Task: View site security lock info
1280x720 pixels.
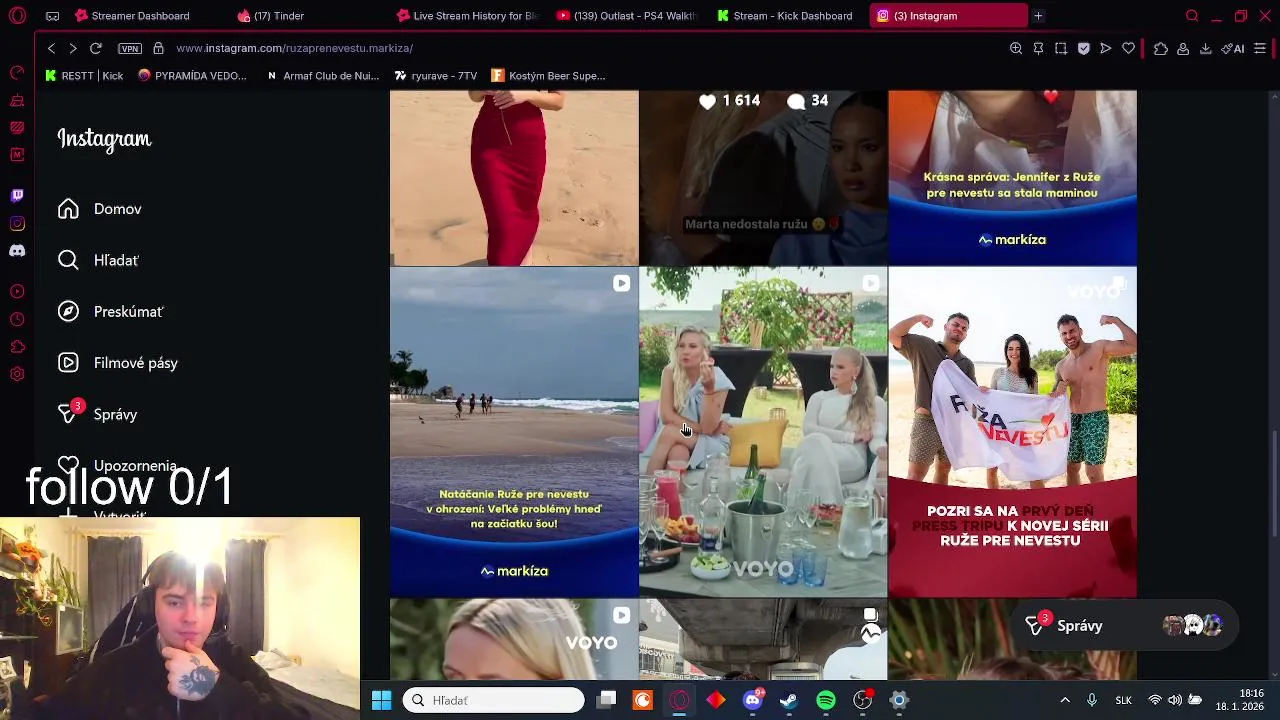Action: 158,48
